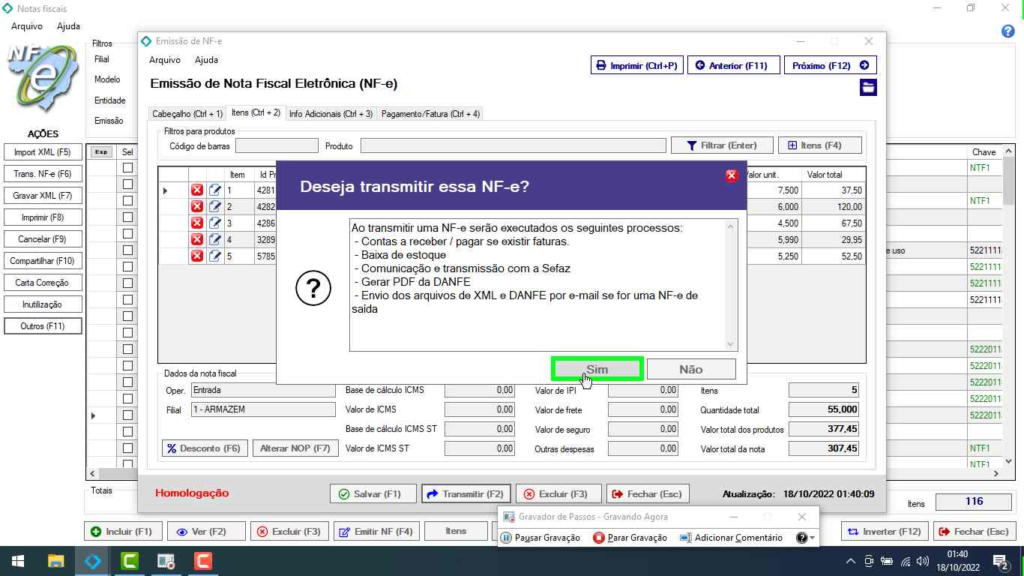
Task: Expand the Steps Recorder help dropdown arrow
Action: [814, 538]
